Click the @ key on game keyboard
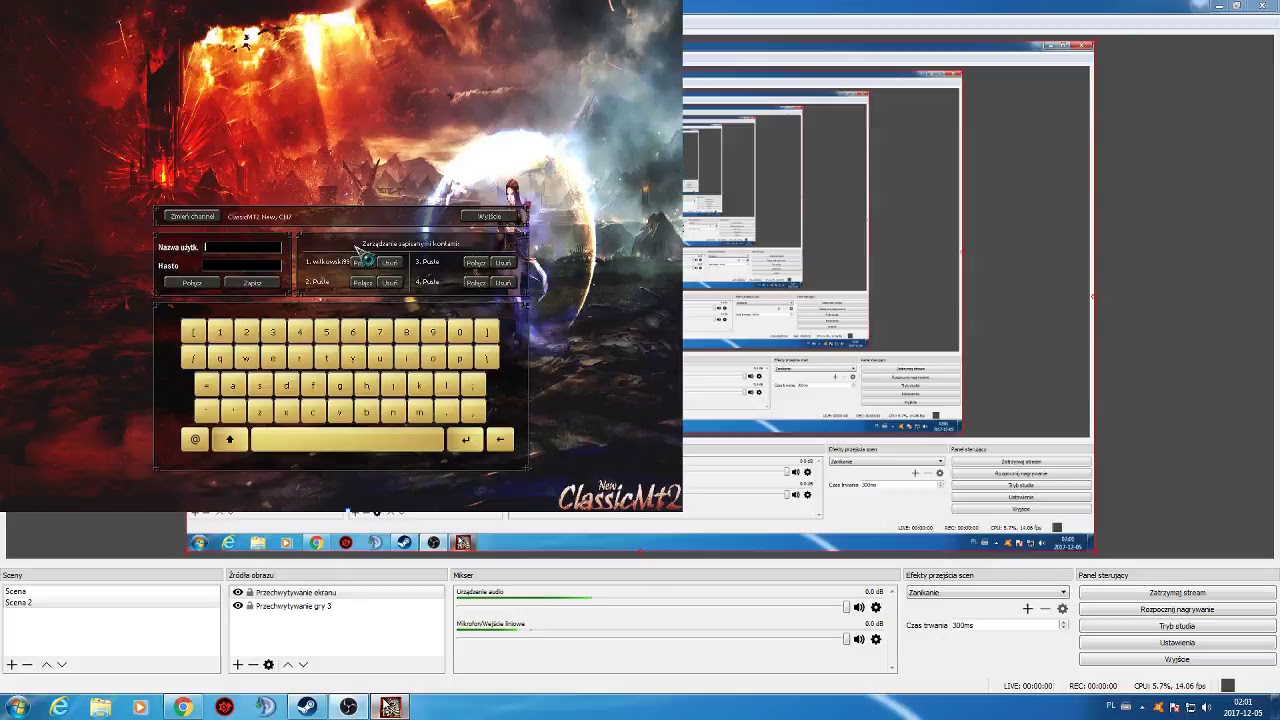1280x720 pixels. tap(195, 439)
